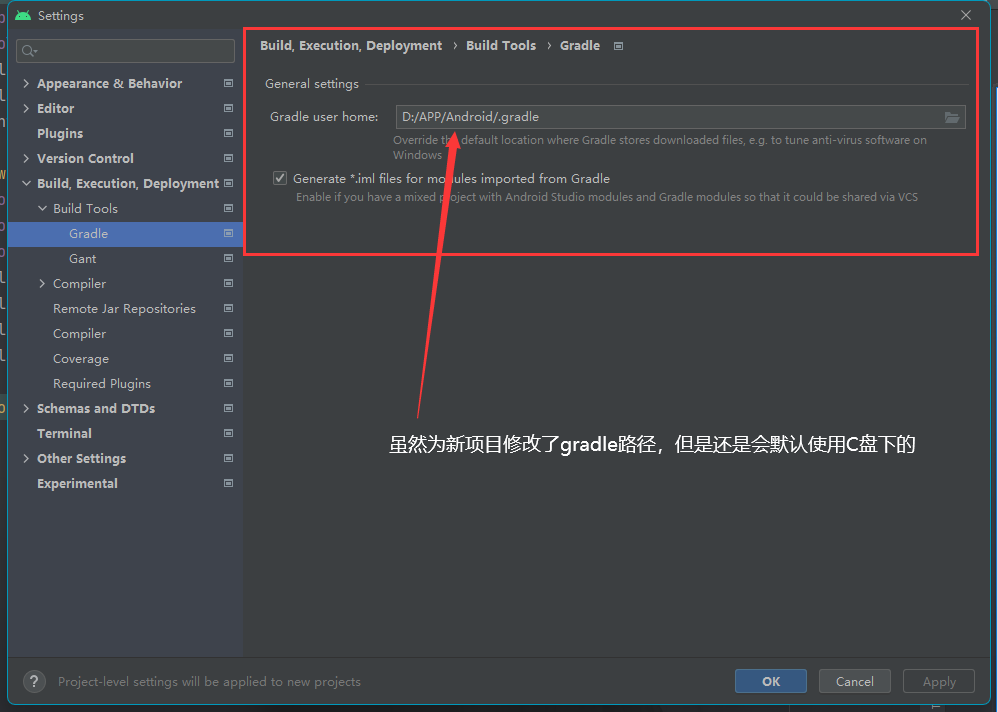Collapse Build, Execution, Deployment in sidebar
Image resolution: width=998 pixels, height=712 pixels.
pyautogui.click(x=26, y=183)
